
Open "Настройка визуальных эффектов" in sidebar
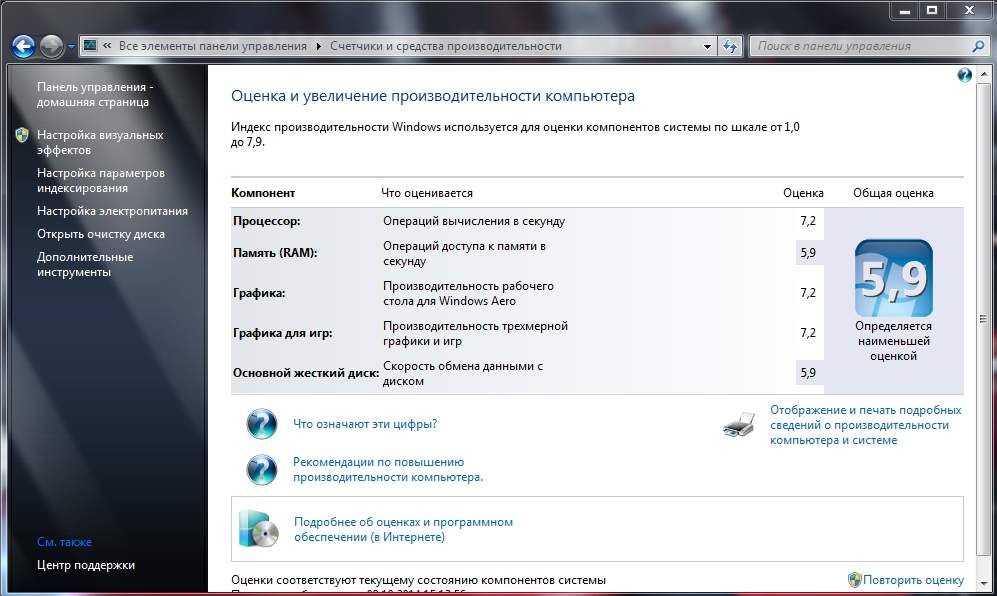click(99, 142)
